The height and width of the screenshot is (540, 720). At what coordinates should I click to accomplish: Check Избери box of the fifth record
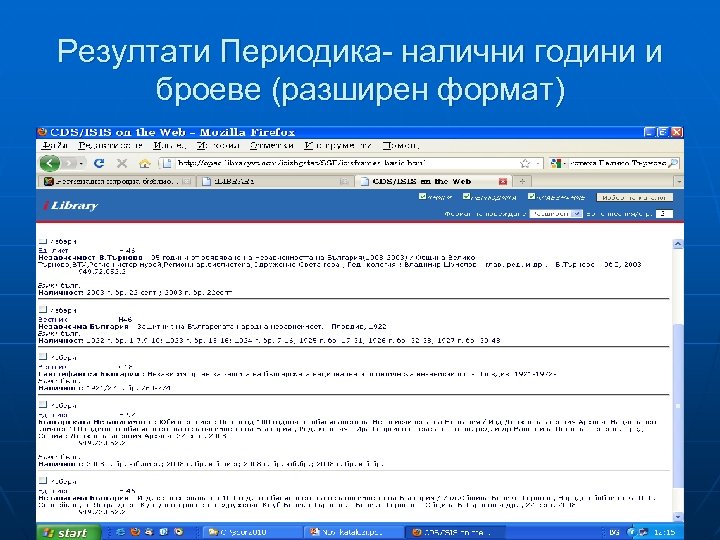[x=43, y=481]
